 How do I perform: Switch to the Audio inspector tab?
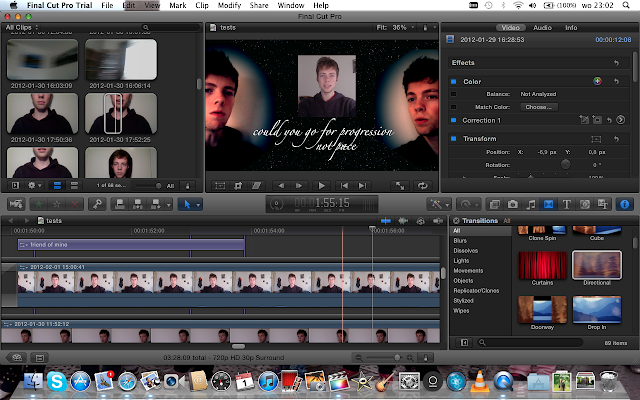542,27
